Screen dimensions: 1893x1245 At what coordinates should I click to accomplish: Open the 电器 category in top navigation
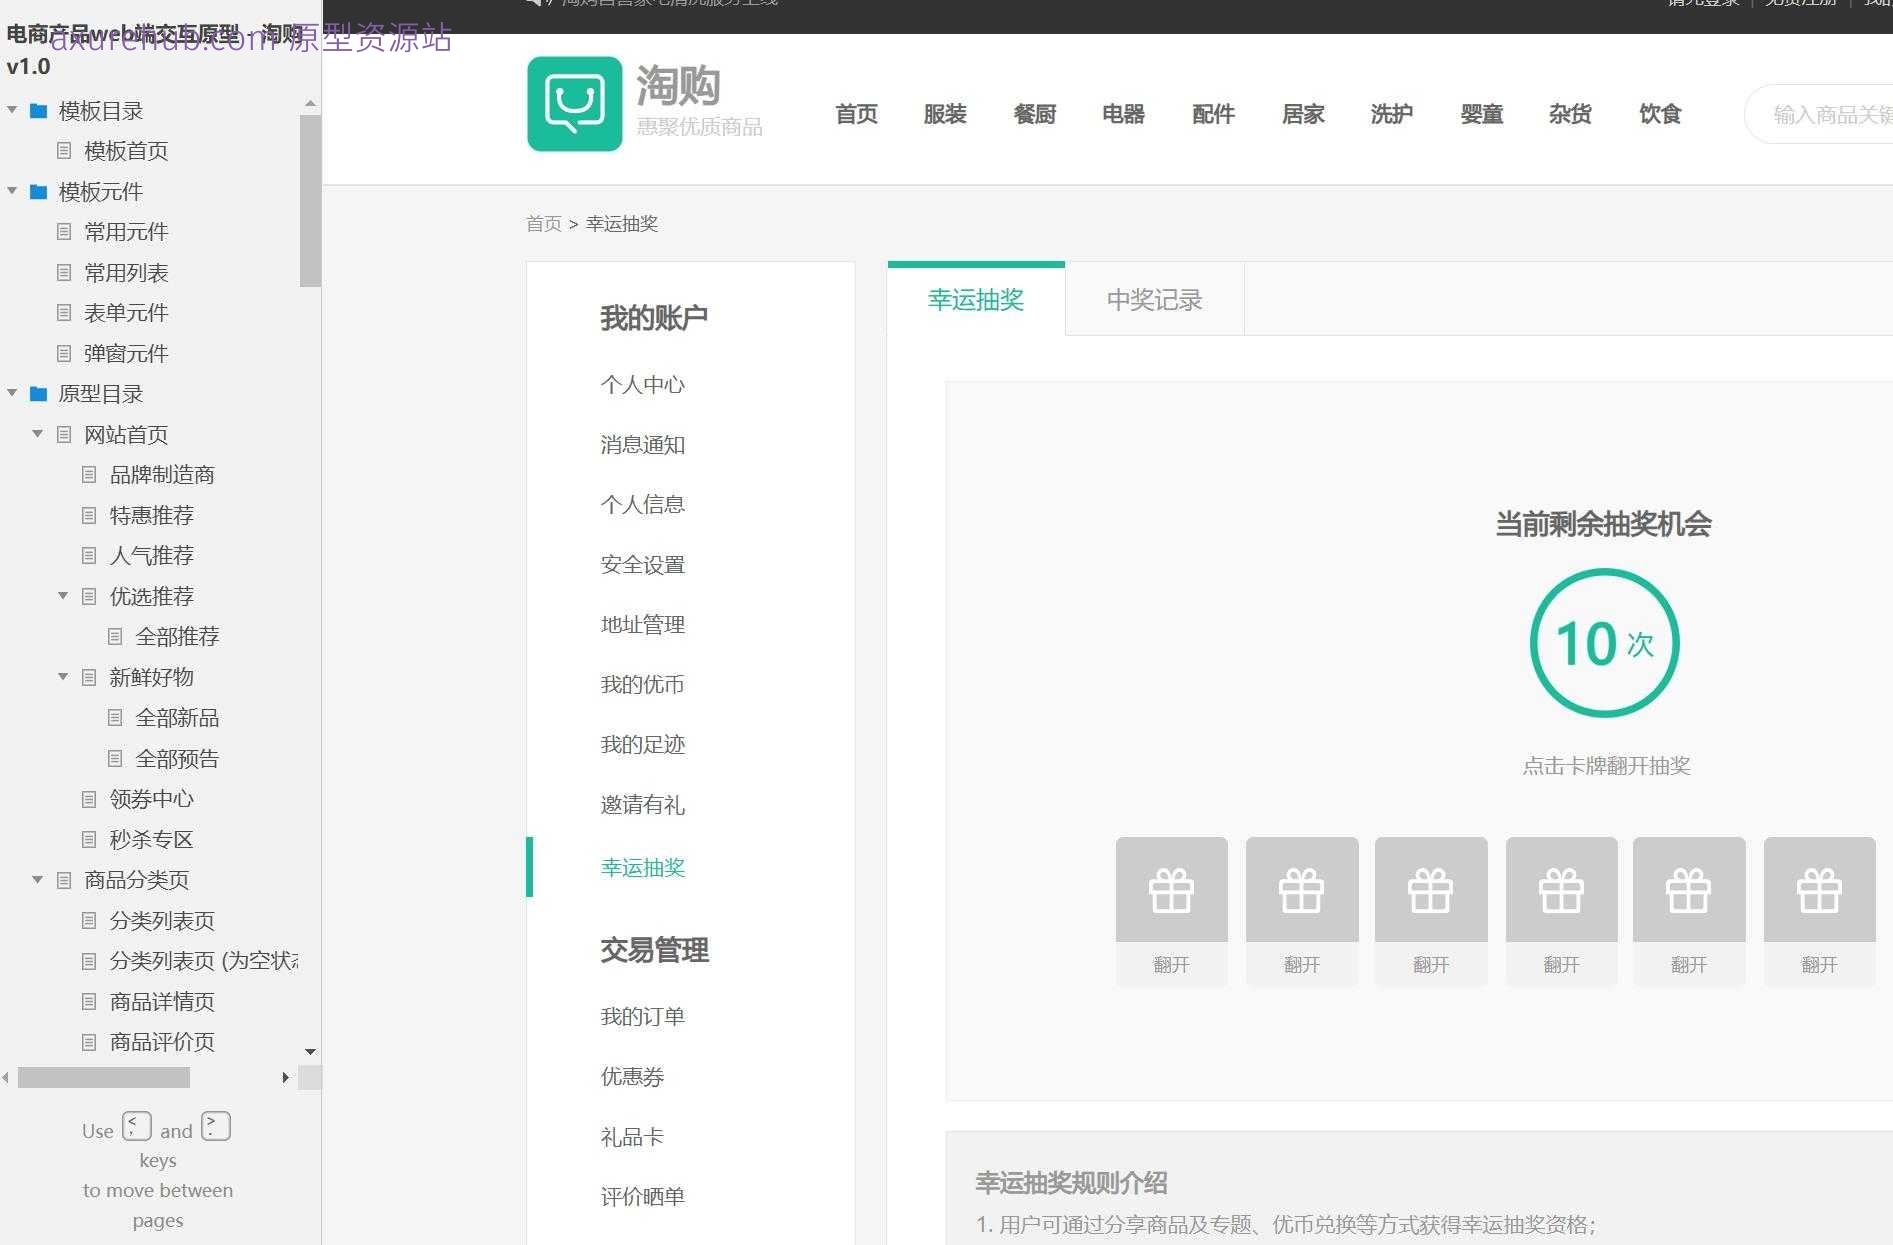pyautogui.click(x=1122, y=114)
